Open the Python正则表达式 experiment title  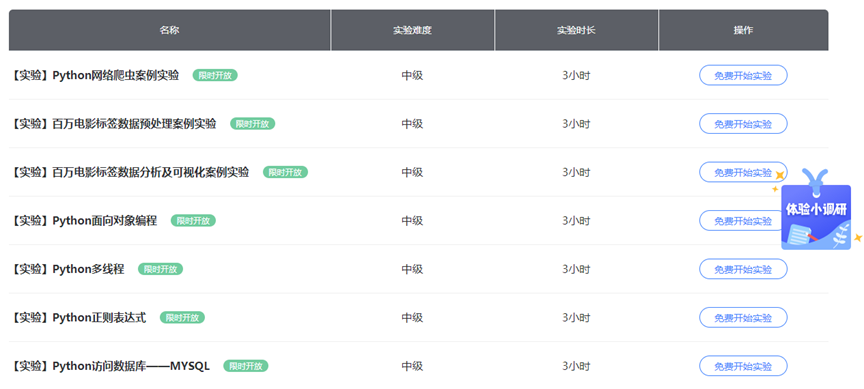79,318
